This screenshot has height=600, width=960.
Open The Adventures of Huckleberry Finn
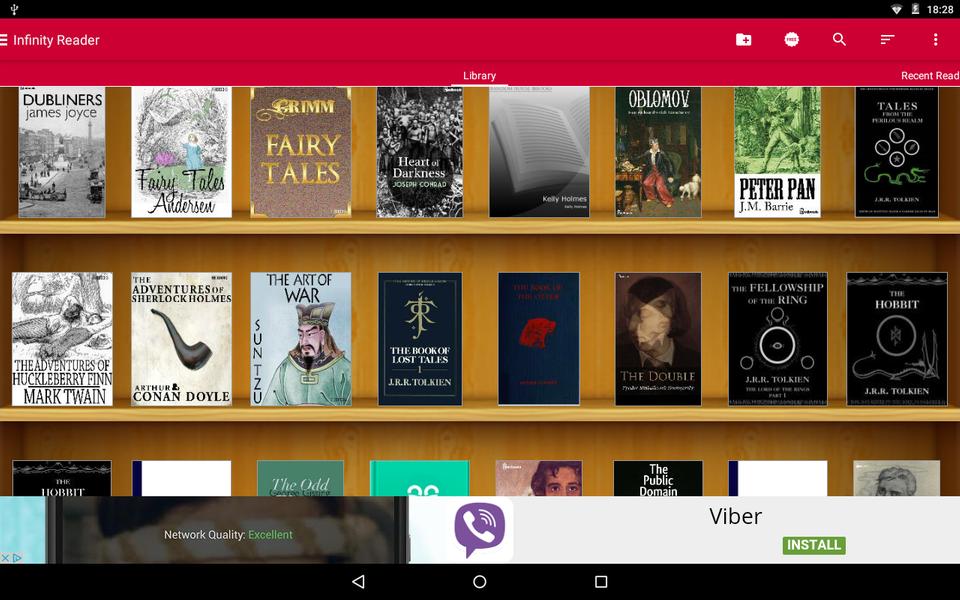[x=62, y=339]
